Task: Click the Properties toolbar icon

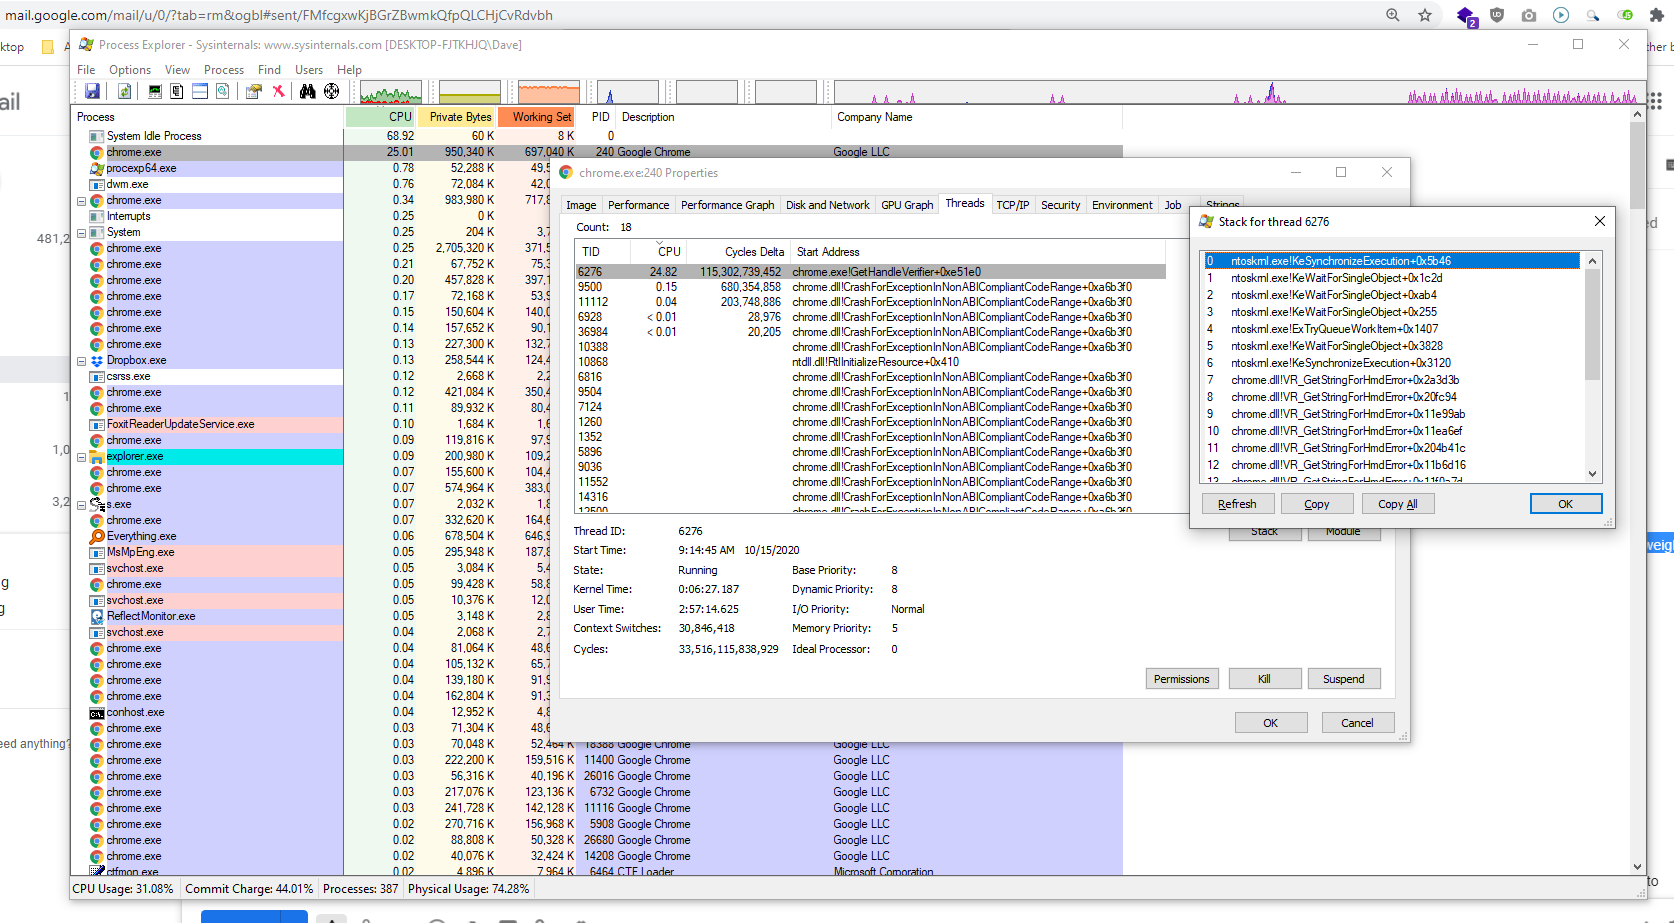Action: tap(254, 91)
